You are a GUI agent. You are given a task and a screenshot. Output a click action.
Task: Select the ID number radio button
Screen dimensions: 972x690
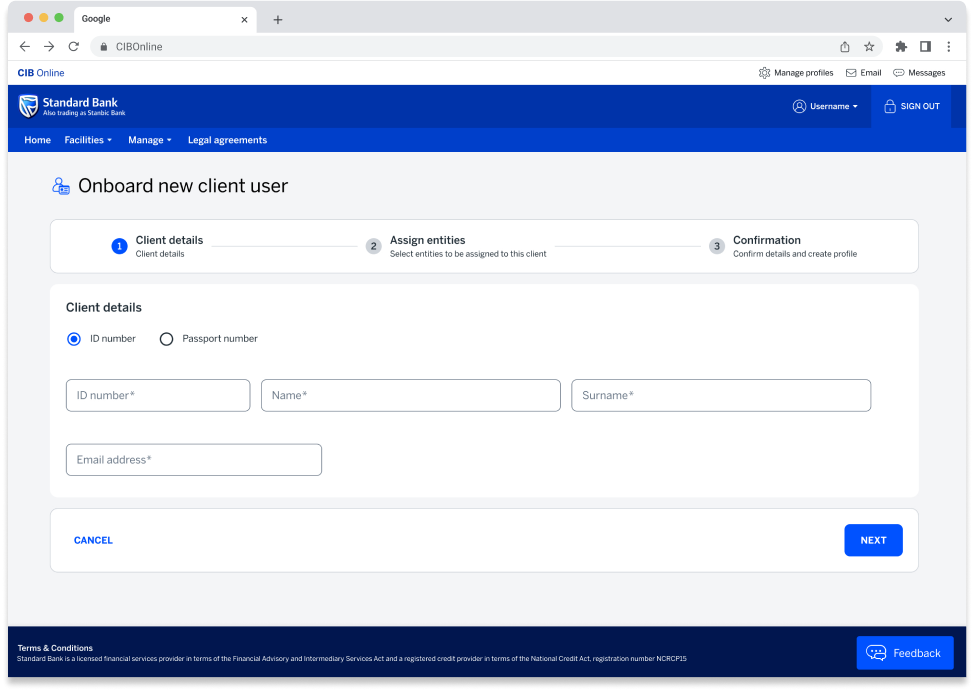(74, 339)
